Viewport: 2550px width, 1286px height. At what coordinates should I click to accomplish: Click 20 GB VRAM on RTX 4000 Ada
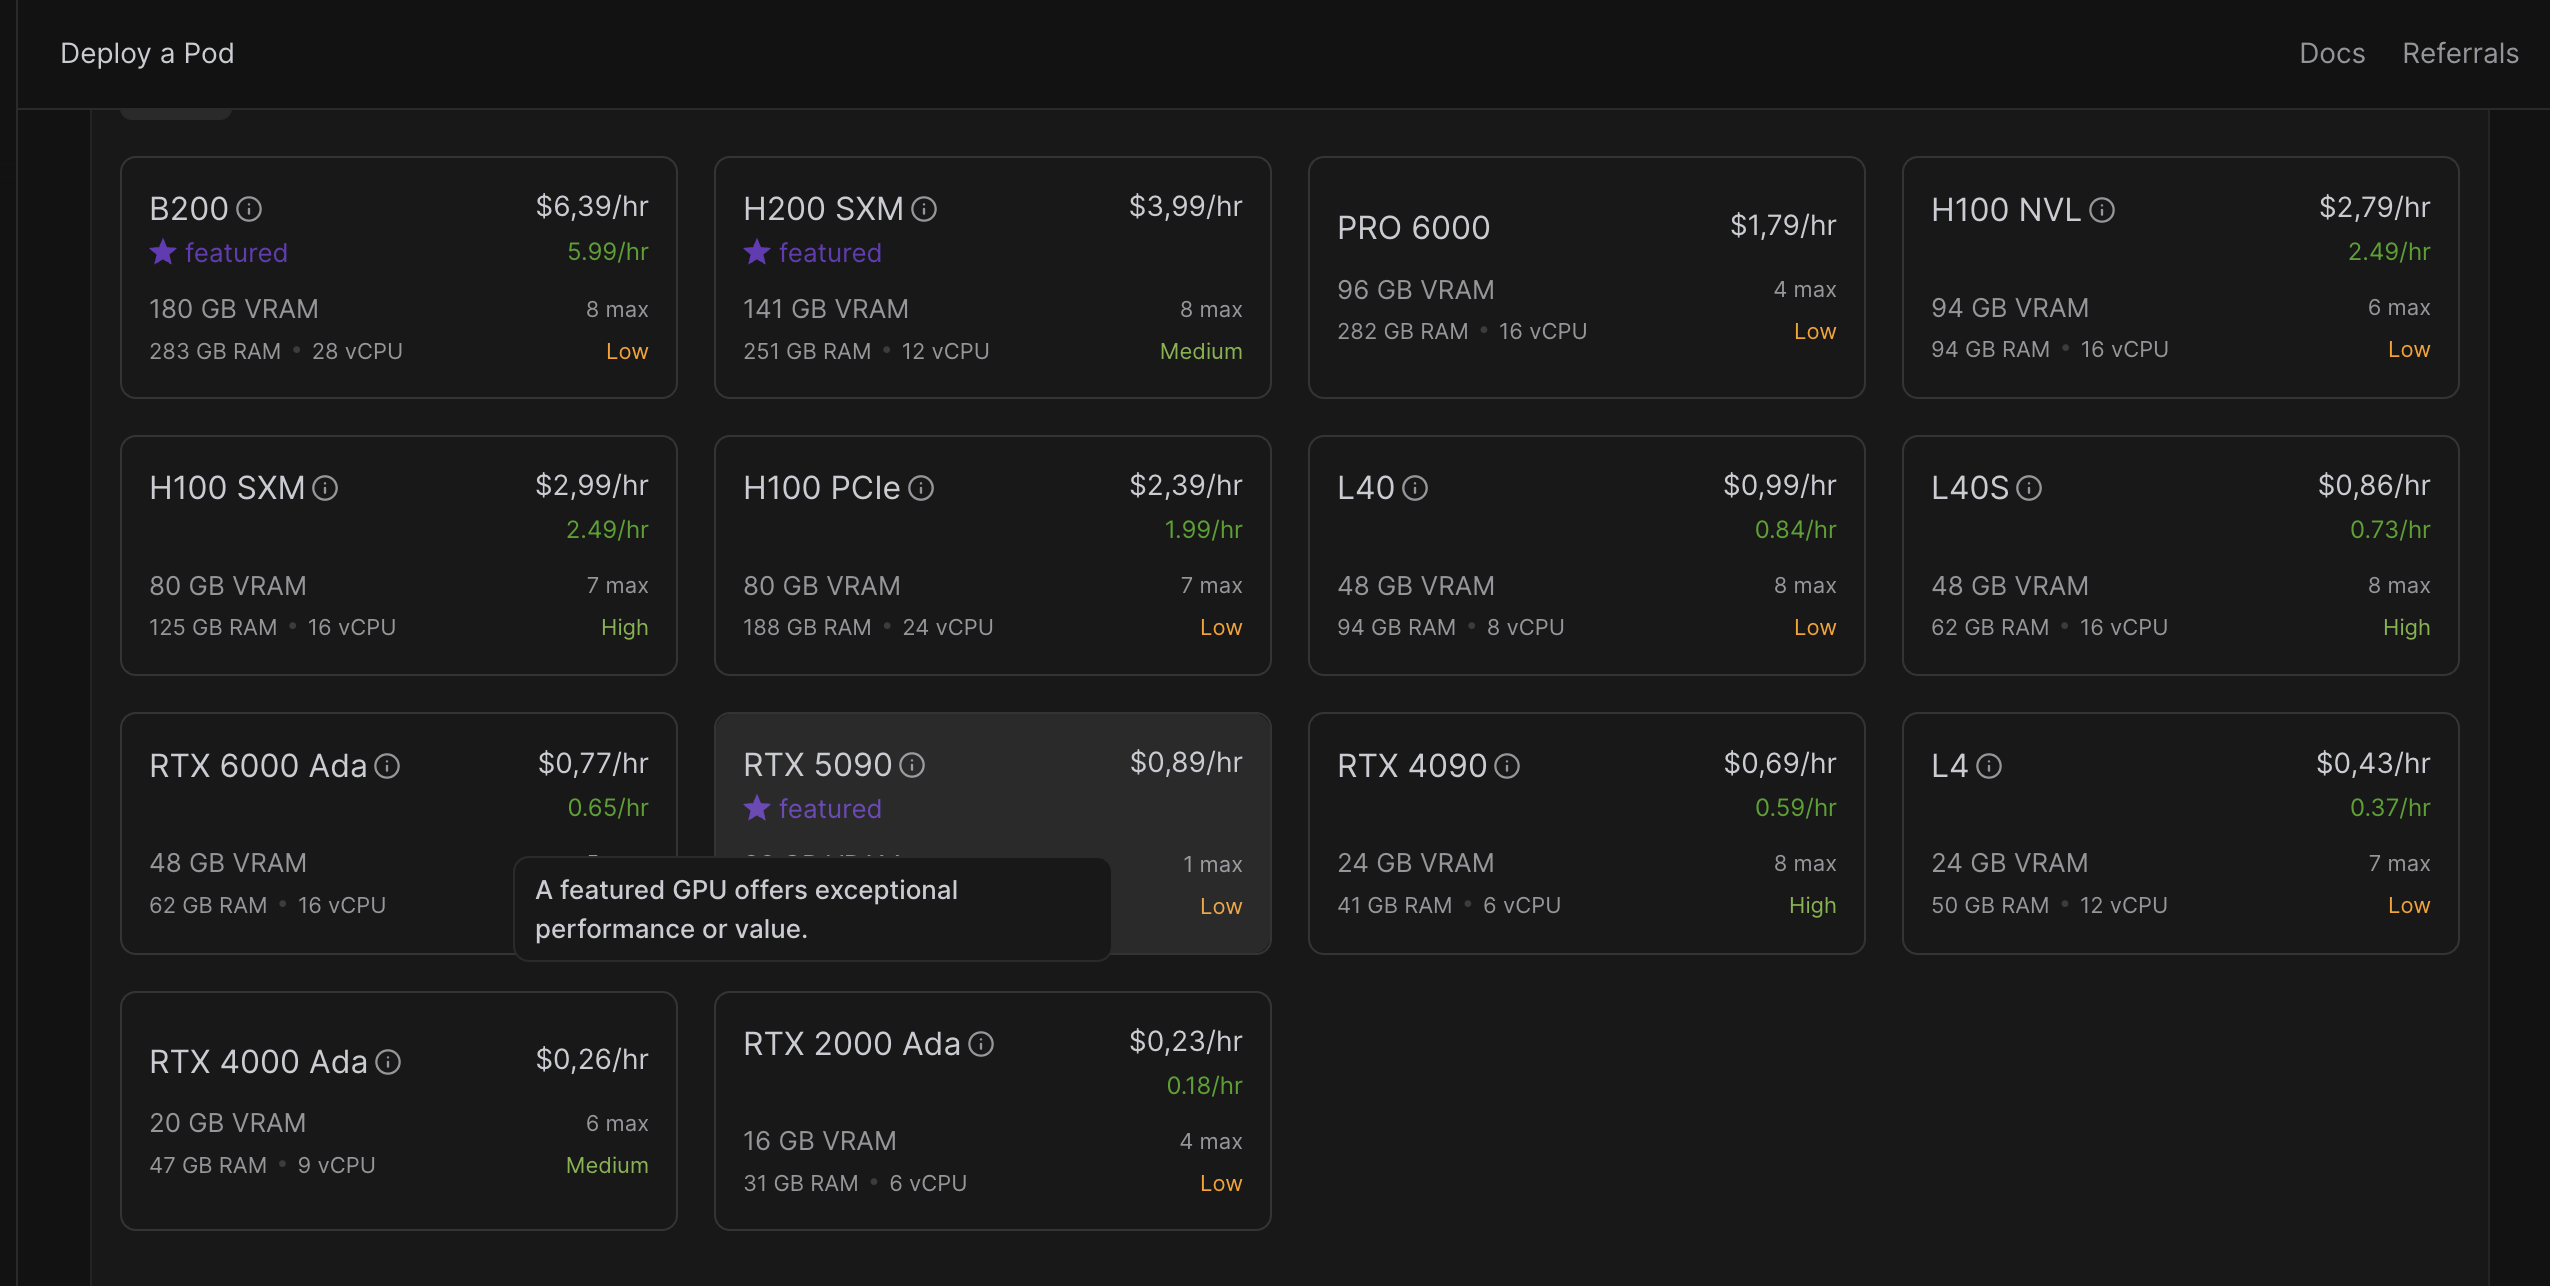point(228,1123)
